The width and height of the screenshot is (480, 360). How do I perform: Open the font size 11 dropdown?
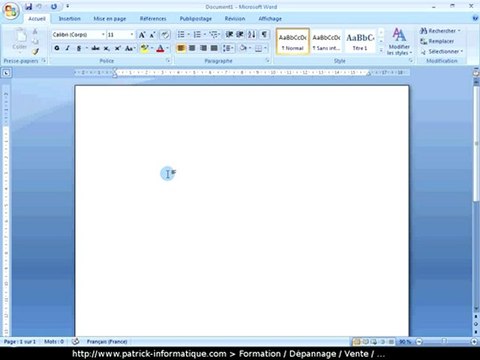pyautogui.click(x=132, y=35)
